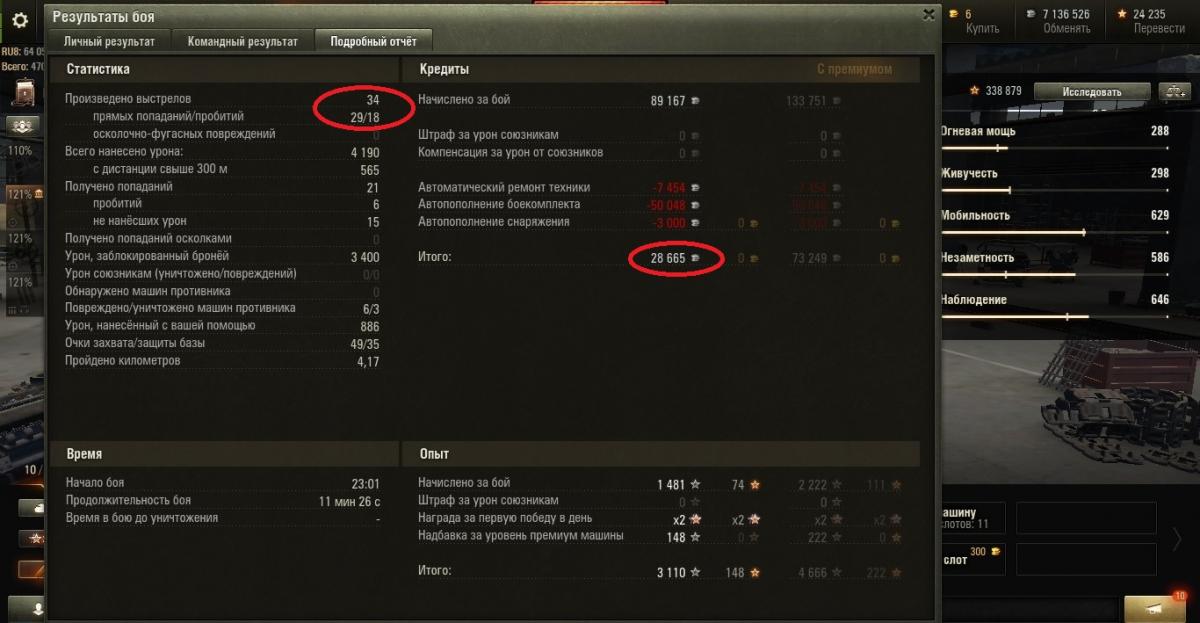The width and height of the screenshot is (1200, 623).
Task: Click Купить to buy gold
Action: click(982, 28)
